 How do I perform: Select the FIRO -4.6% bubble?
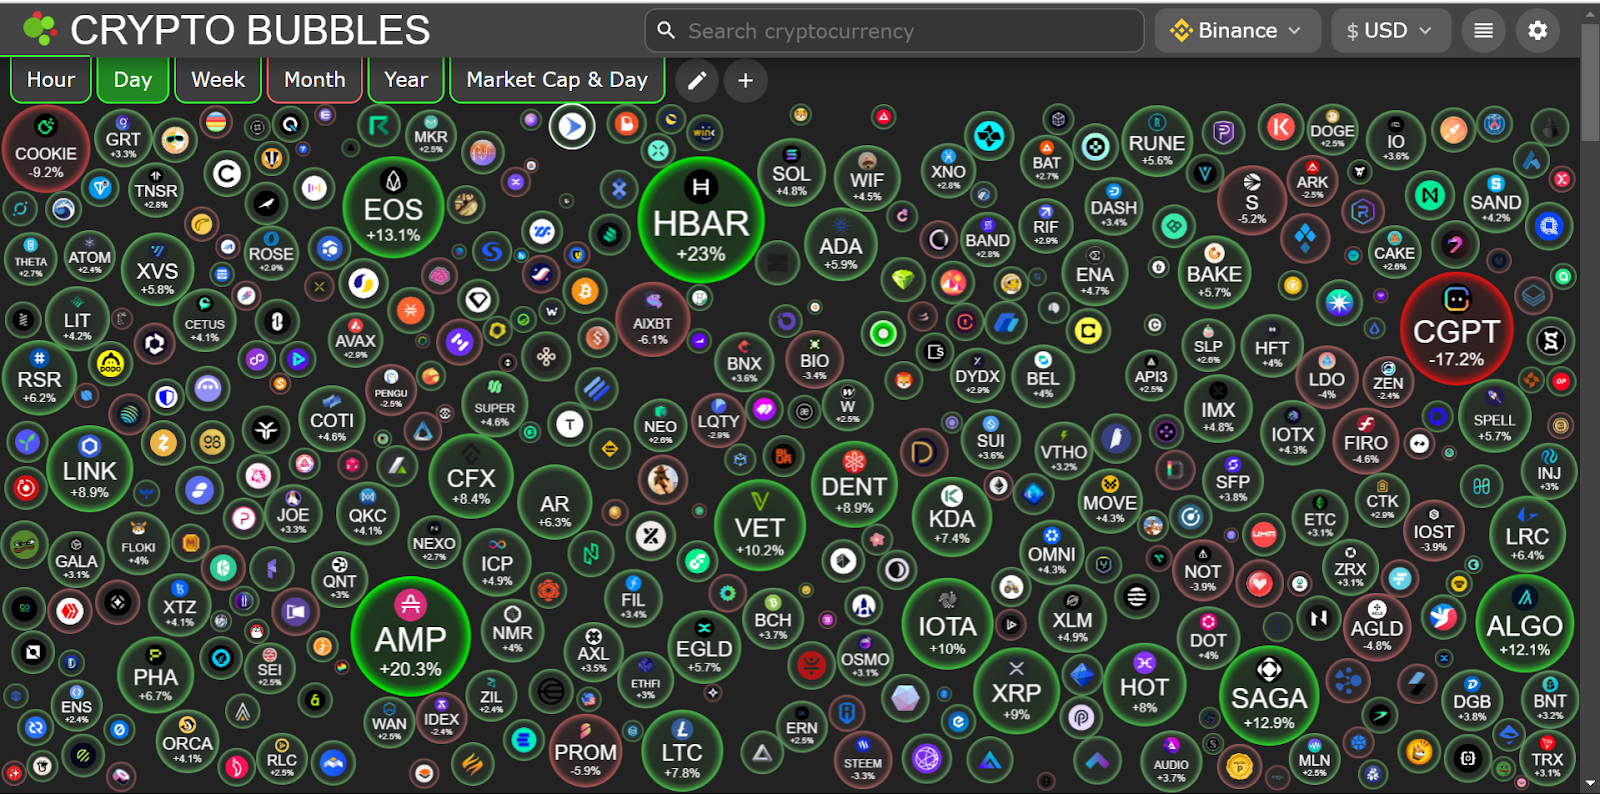[1366, 441]
